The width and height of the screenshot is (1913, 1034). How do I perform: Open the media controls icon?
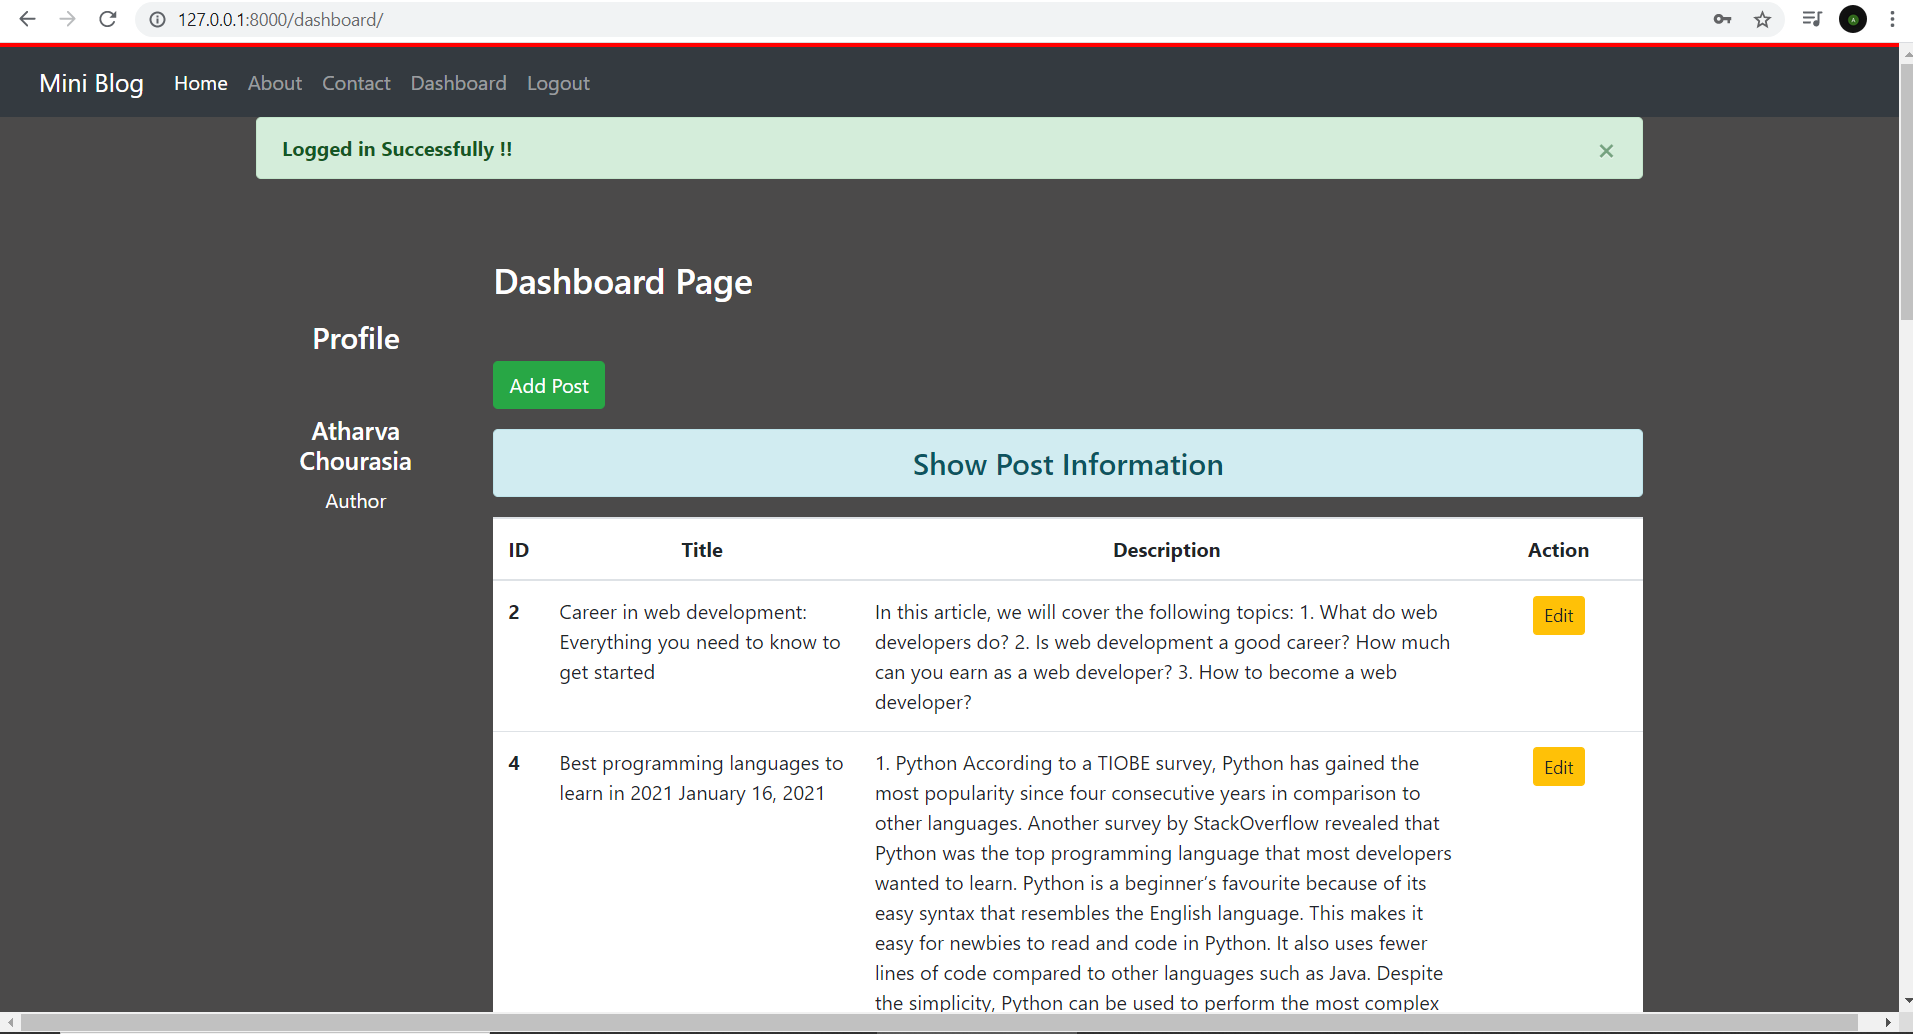1812,19
